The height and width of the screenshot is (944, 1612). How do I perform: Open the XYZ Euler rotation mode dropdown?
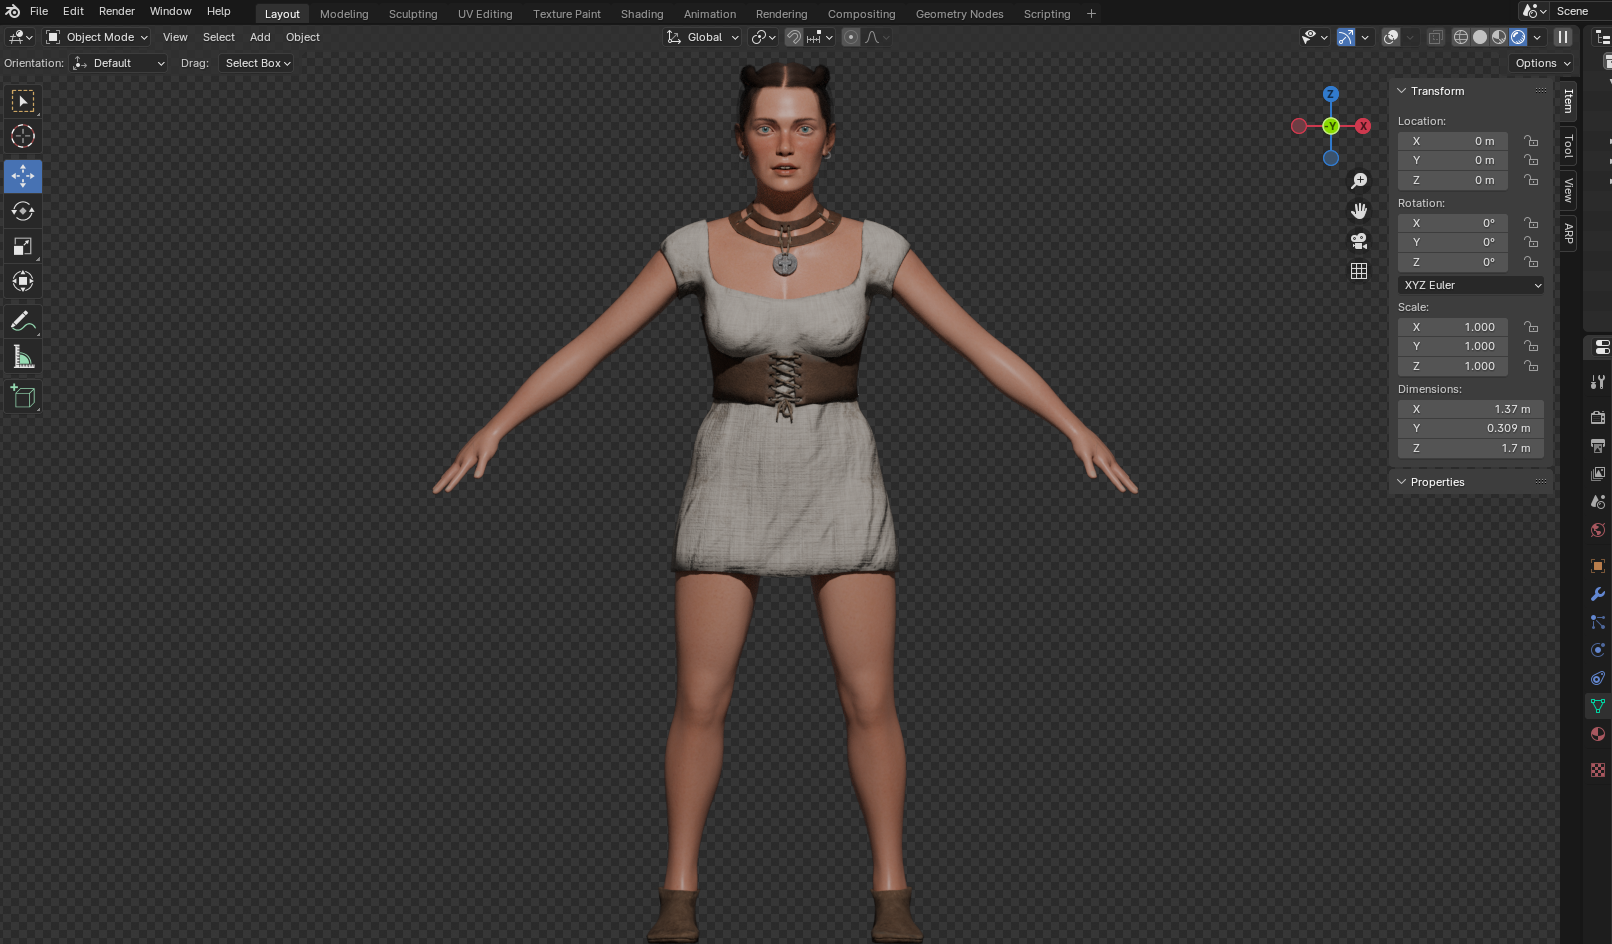point(1471,285)
